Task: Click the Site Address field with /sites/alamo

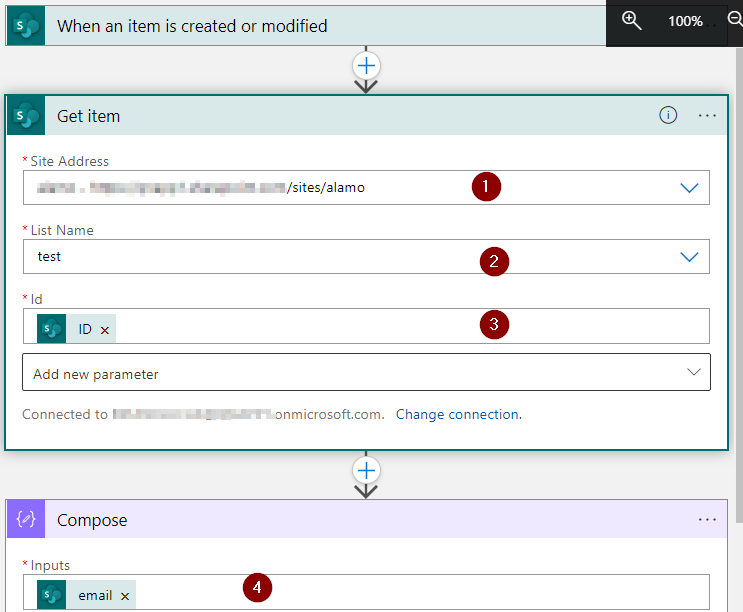Action: point(366,188)
